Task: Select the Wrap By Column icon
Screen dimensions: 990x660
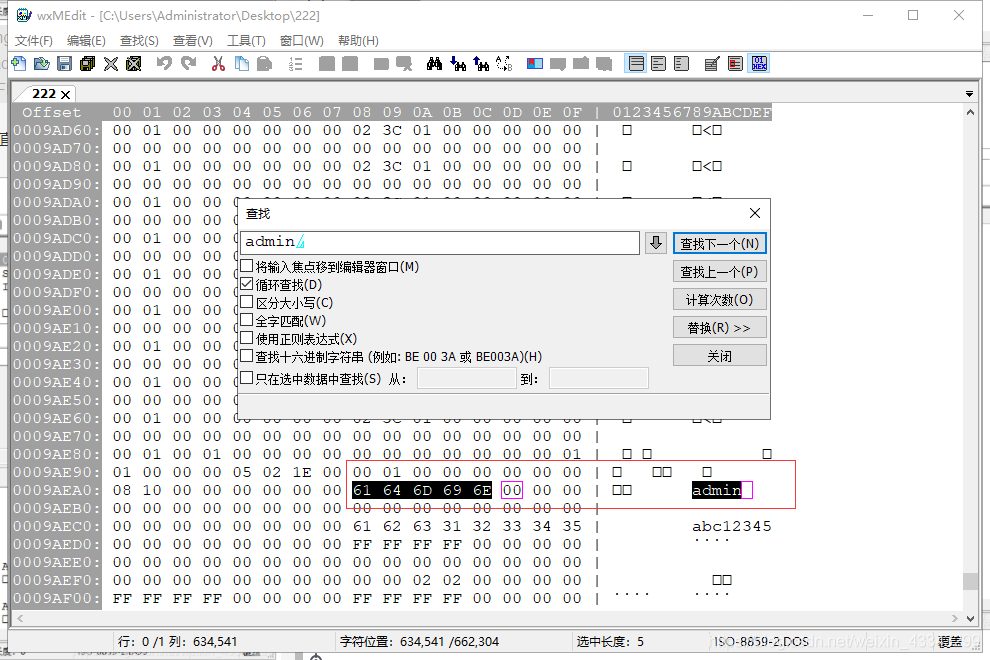Action: click(681, 64)
